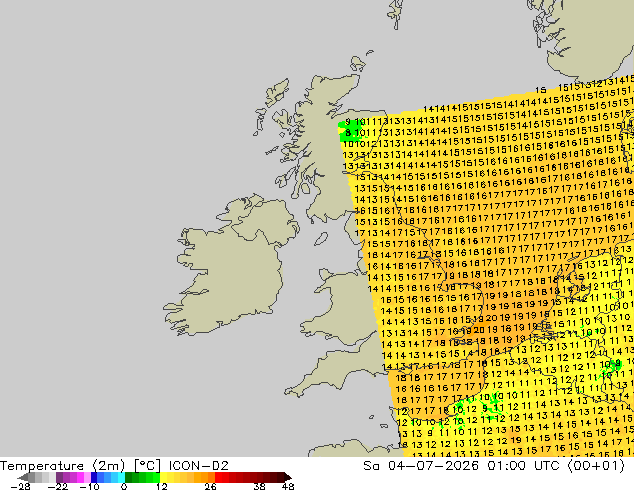This screenshot has width=634, height=490.
Task: Click the 'Sa 04-07-2026 01:00 UTC (00+01)' timestamp
Action: click(494, 466)
